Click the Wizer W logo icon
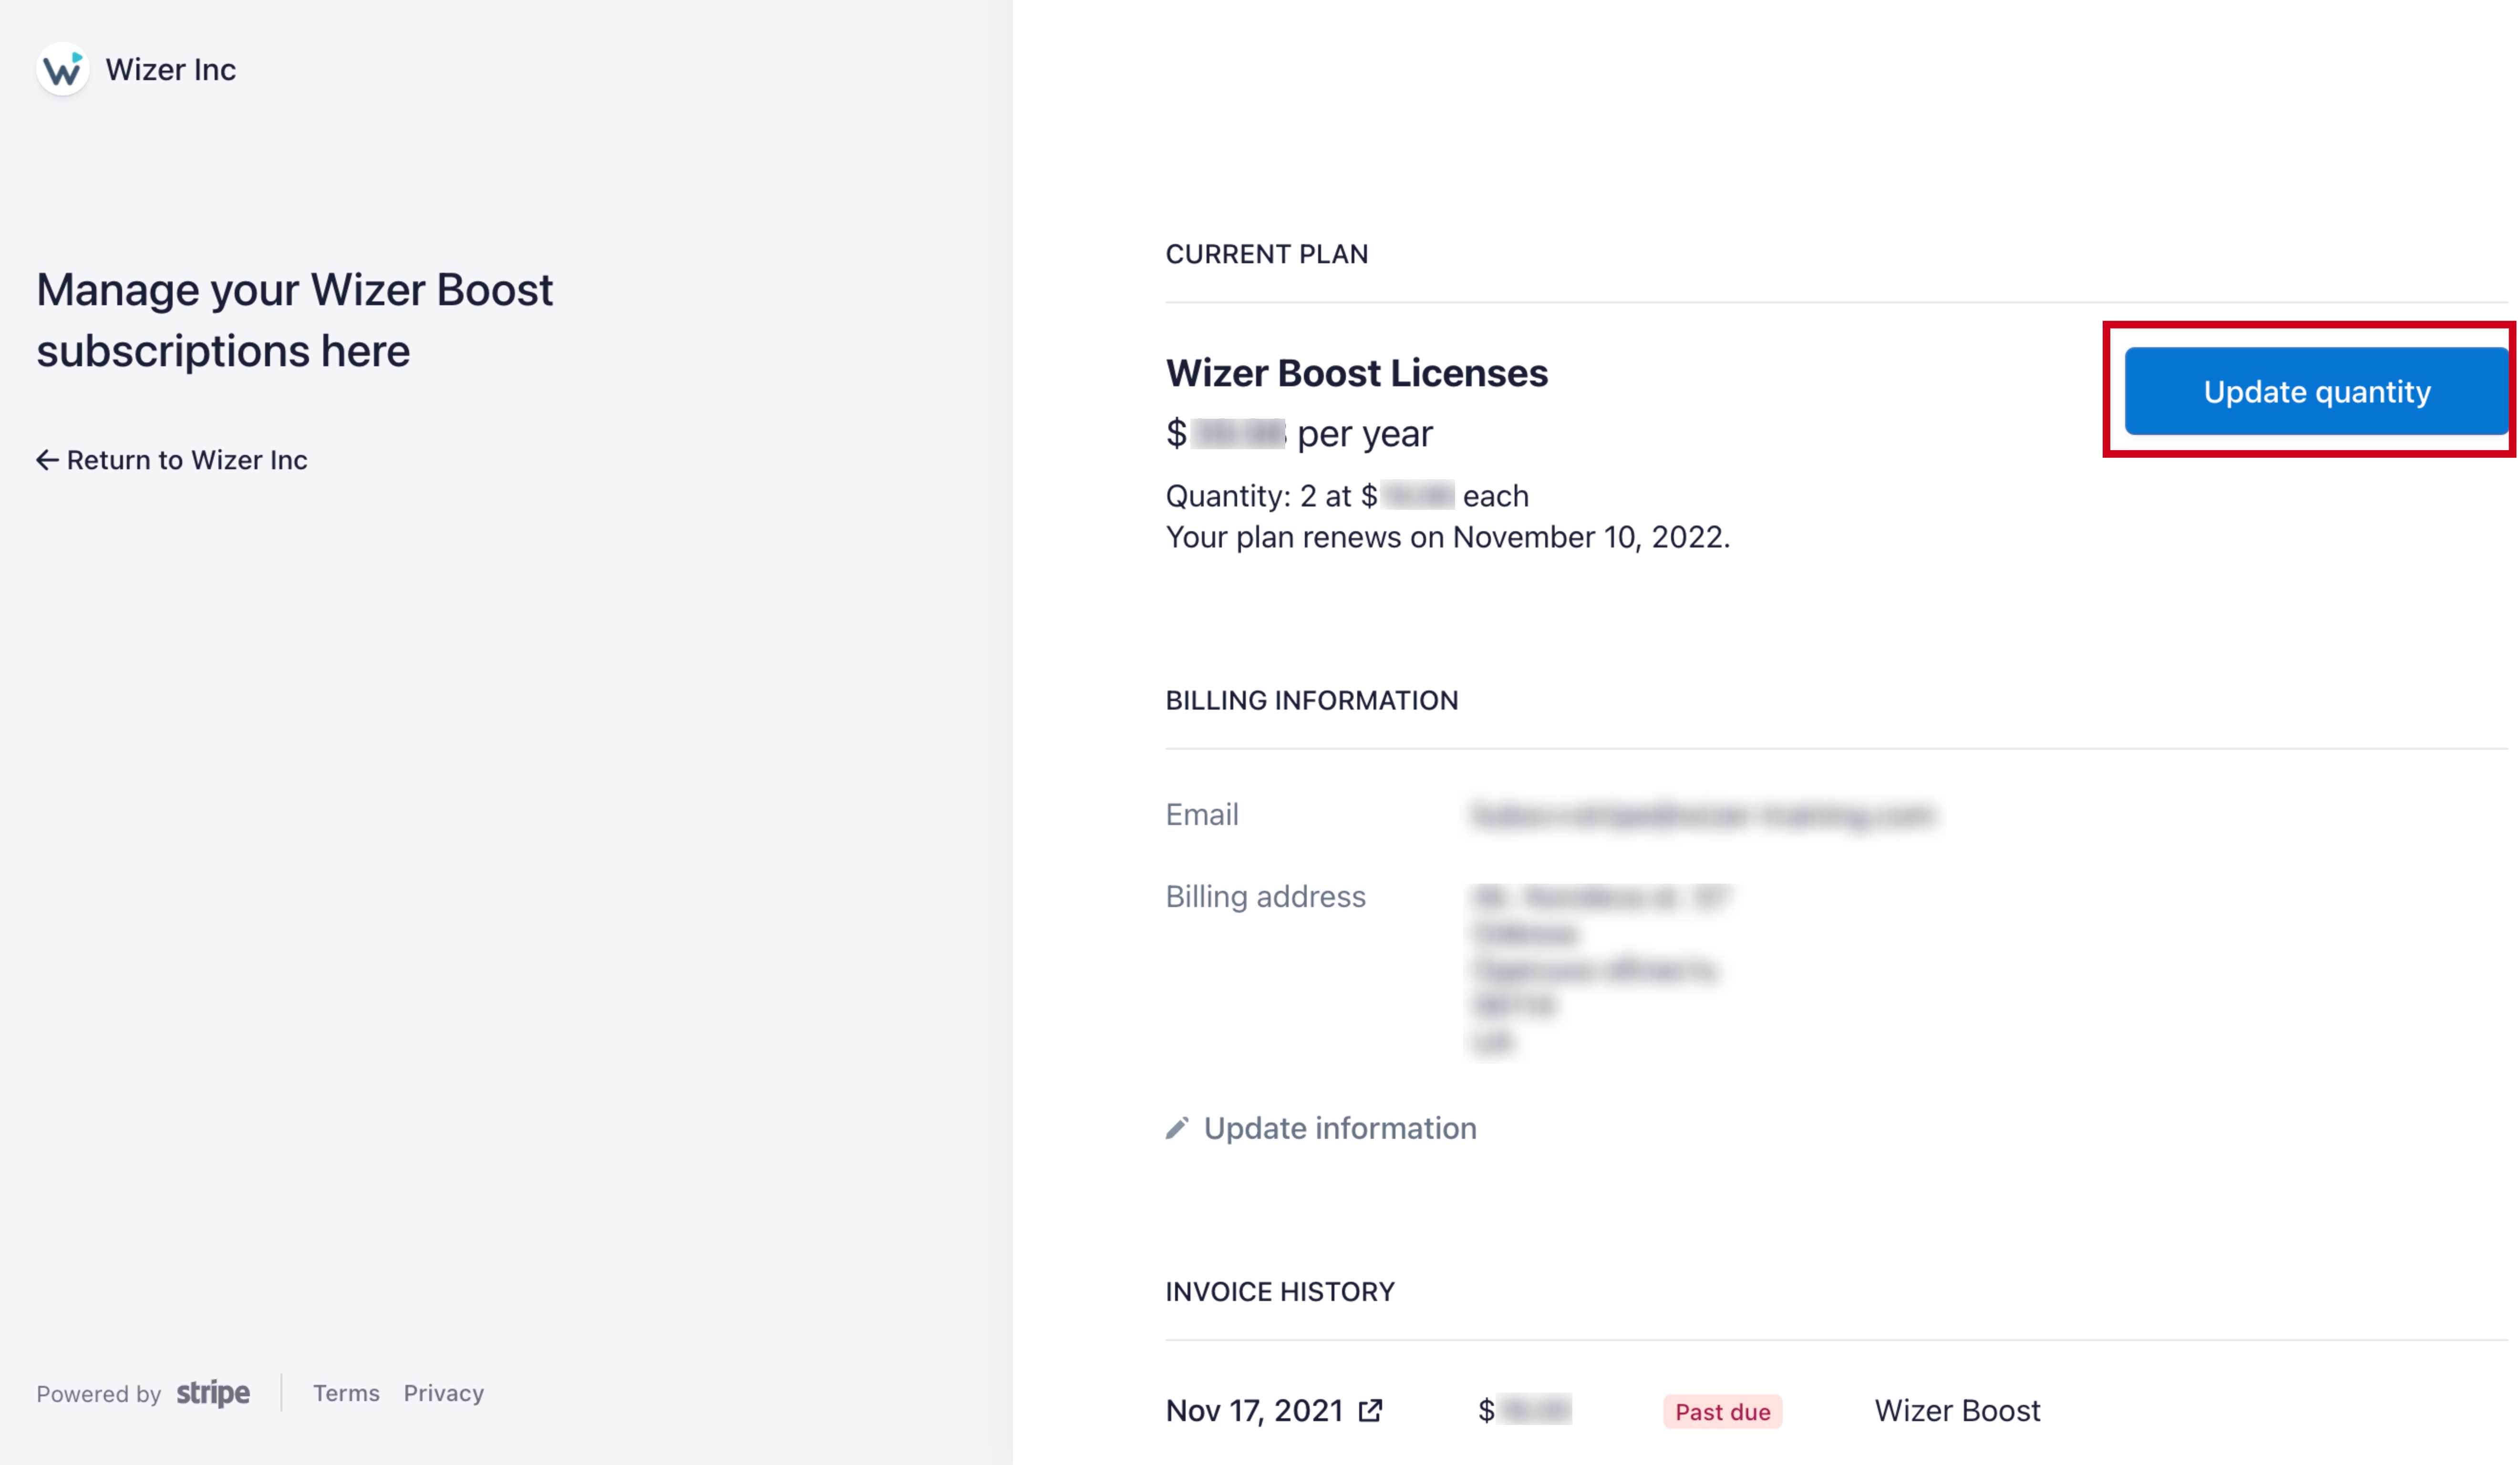This screenshot has width=2520, height=1465. pos(63,69)
